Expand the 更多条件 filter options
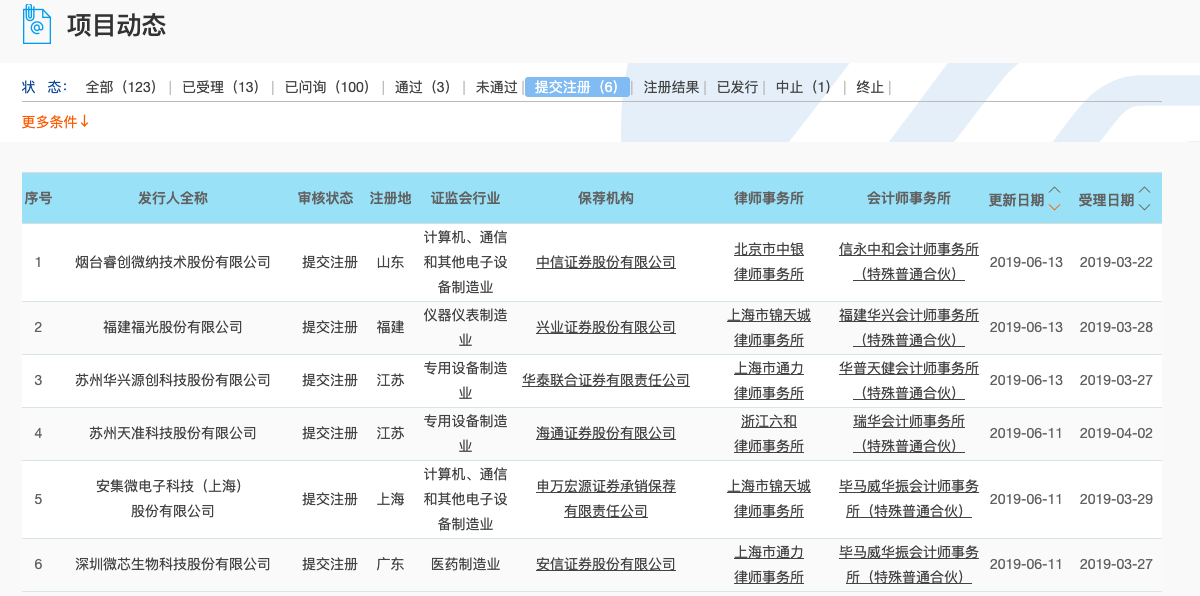 tap(56, 122)
